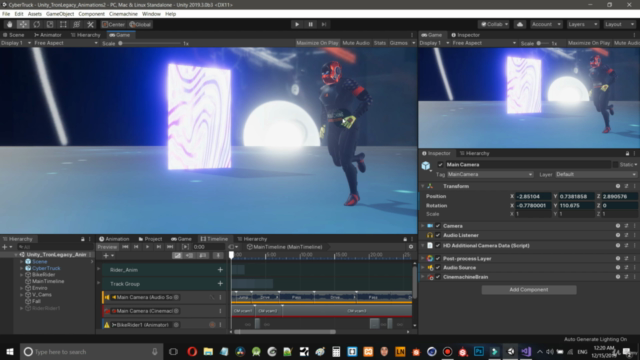Select the Rotate tool in the toolbar
640x360 pixels.
pos(36,24)
